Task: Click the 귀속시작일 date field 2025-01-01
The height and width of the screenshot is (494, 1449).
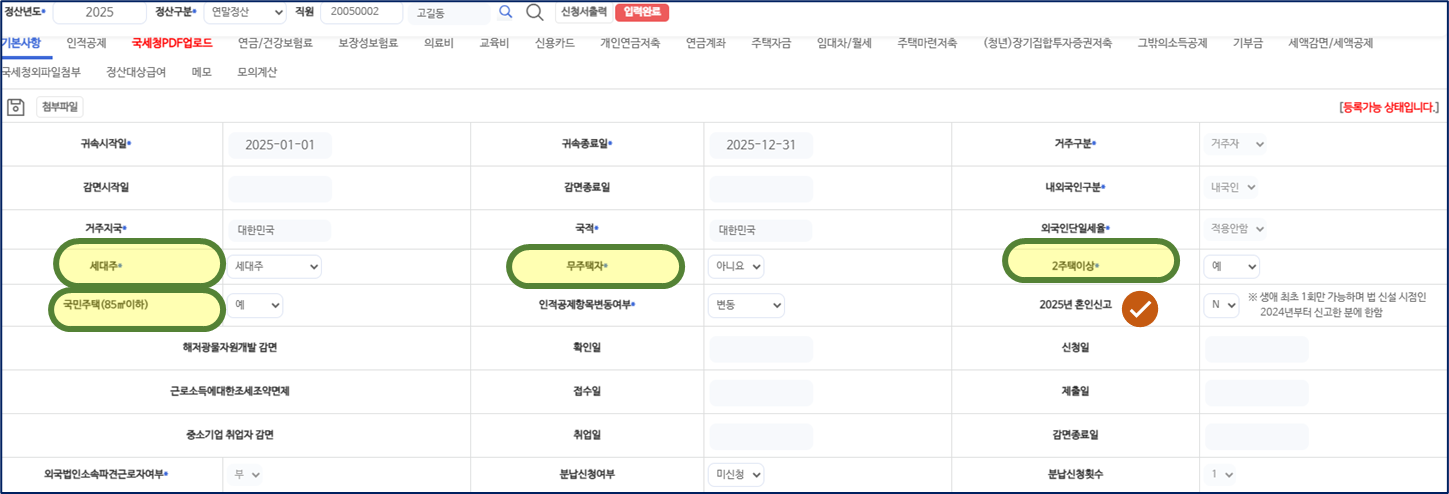Action: tap(280, 145)
